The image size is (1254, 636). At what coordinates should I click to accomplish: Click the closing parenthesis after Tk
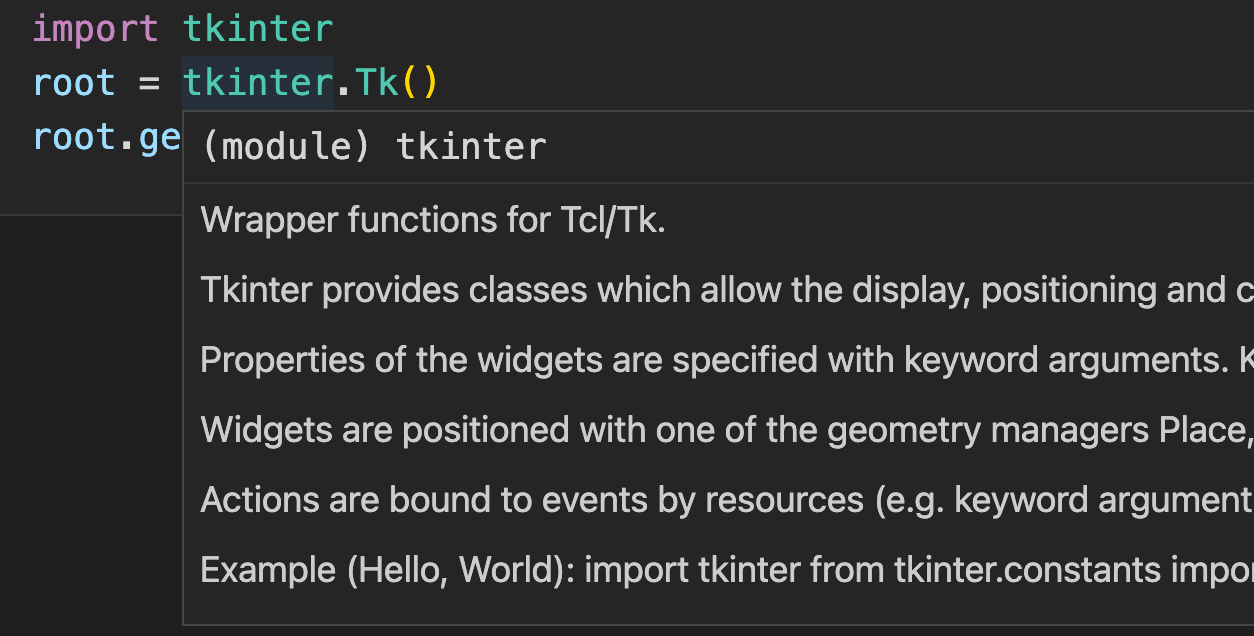point(429,82)
